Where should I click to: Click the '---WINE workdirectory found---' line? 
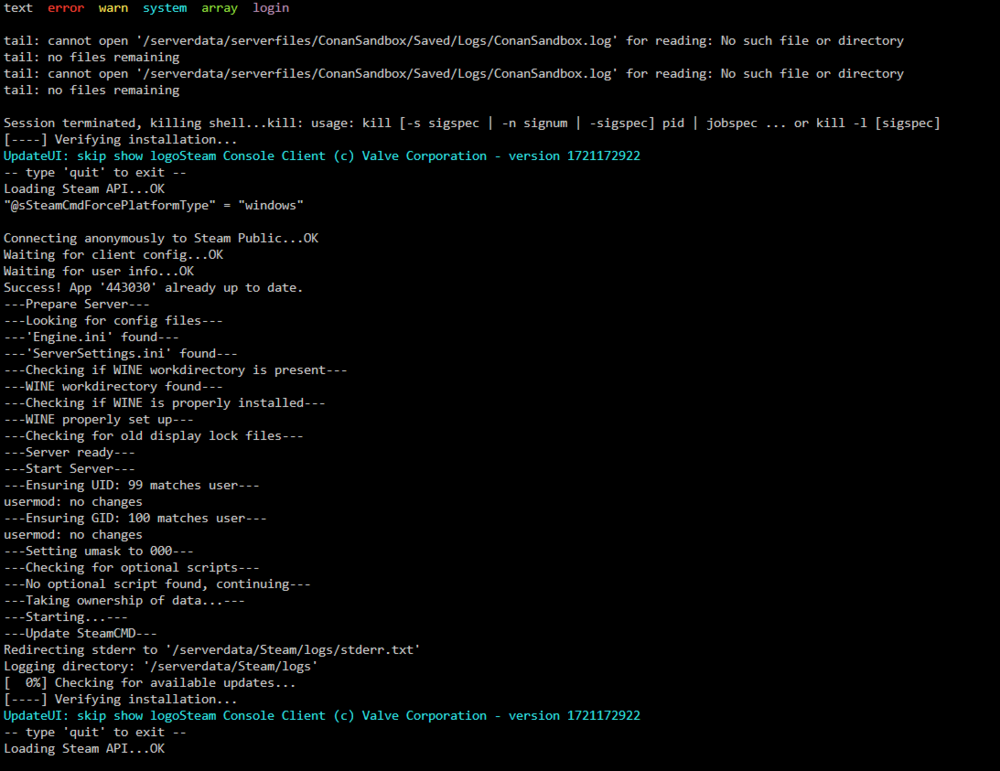(x=114, y=387)
